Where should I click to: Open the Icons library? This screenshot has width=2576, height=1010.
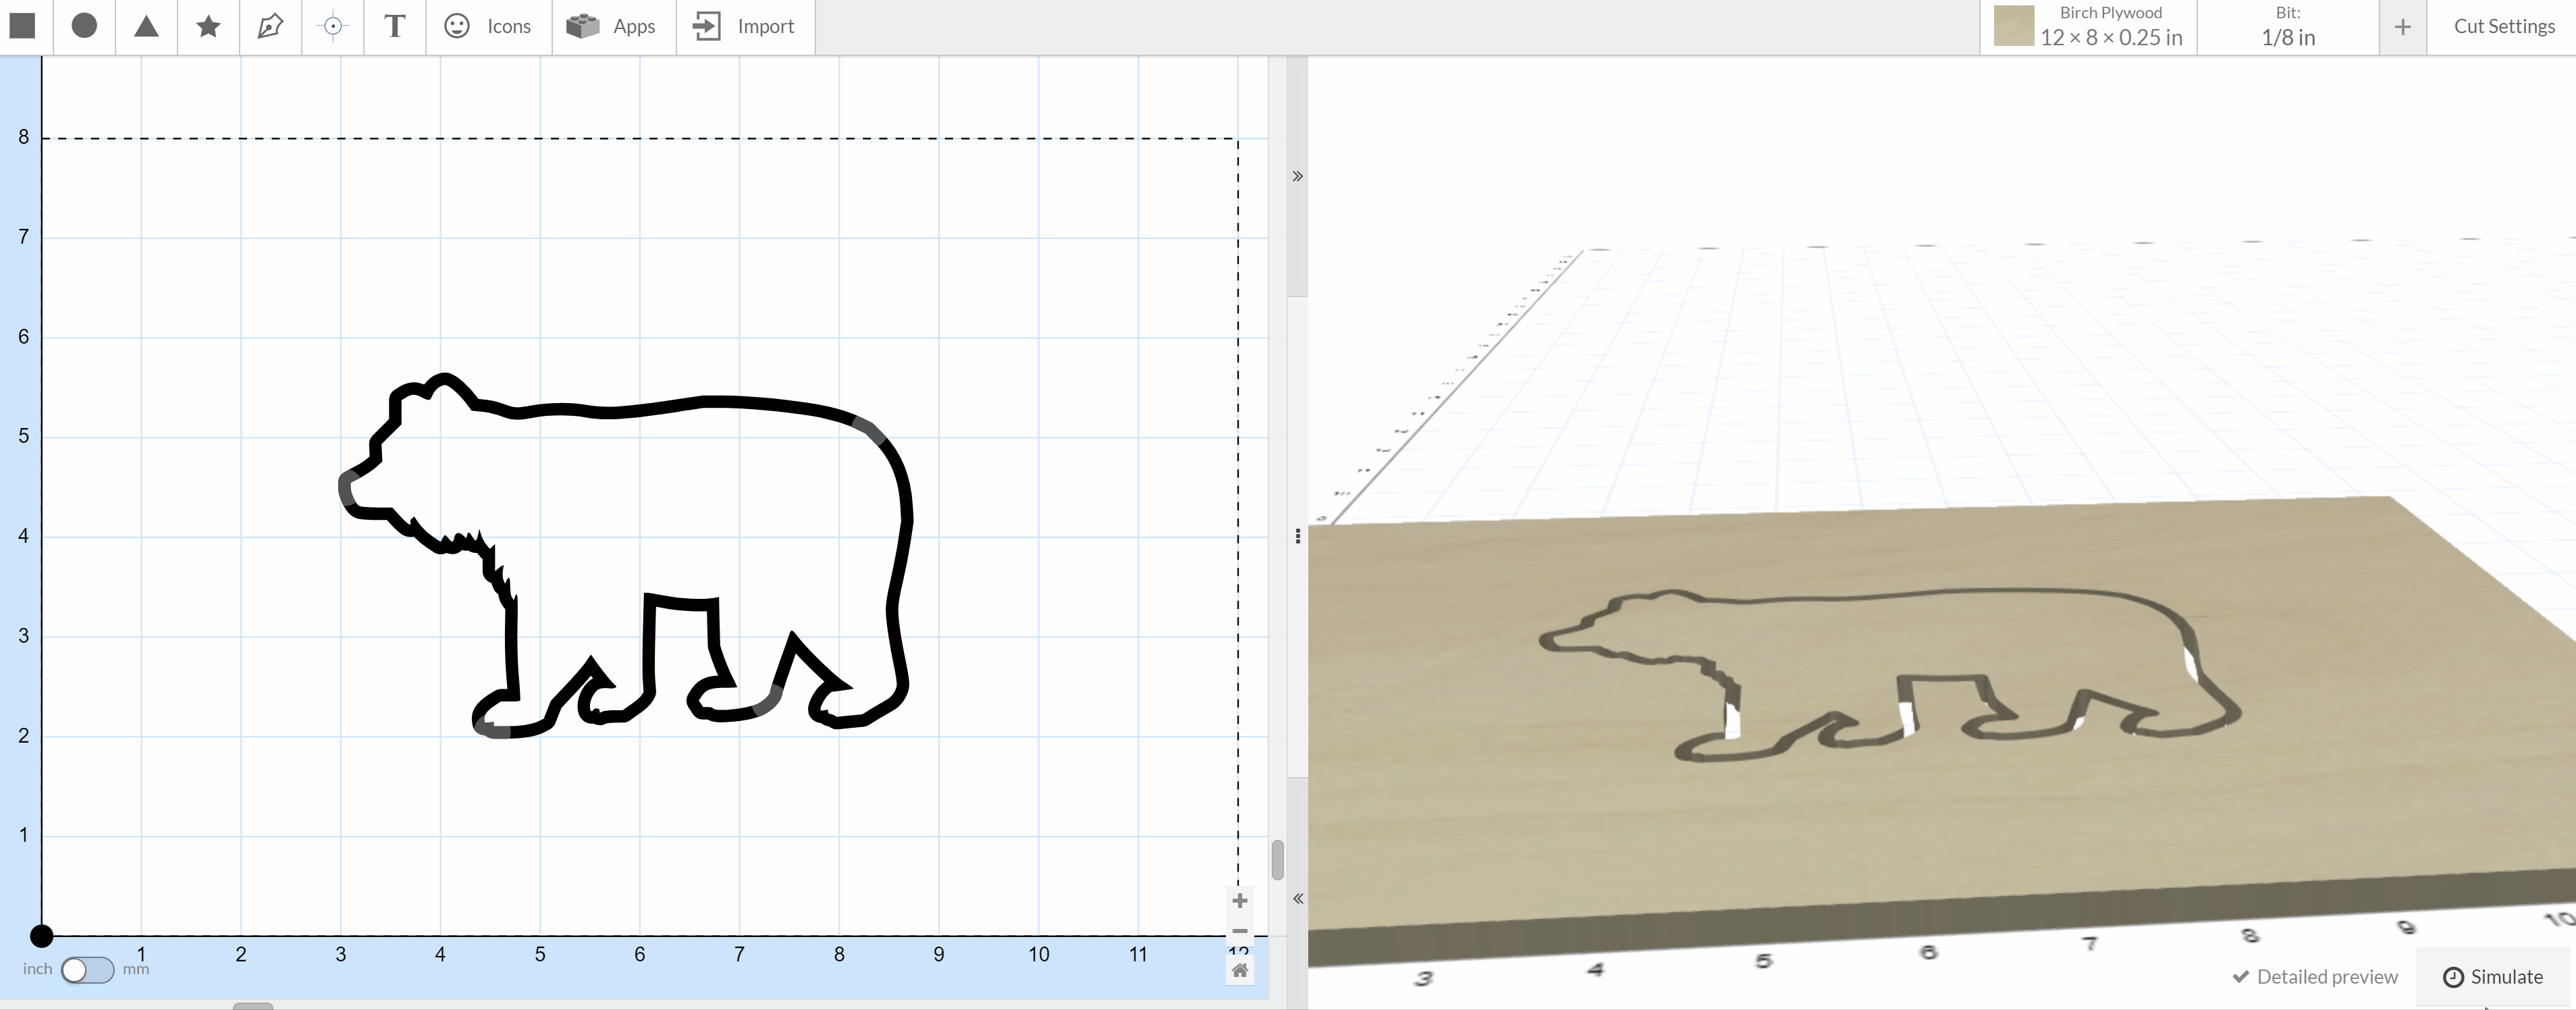[488, 26]
